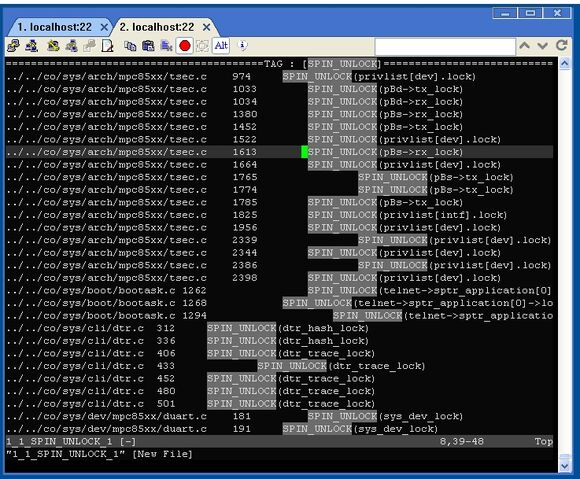580x479 pixels.
Task: Toggle the Alt key button
Action: click(221, 46)
